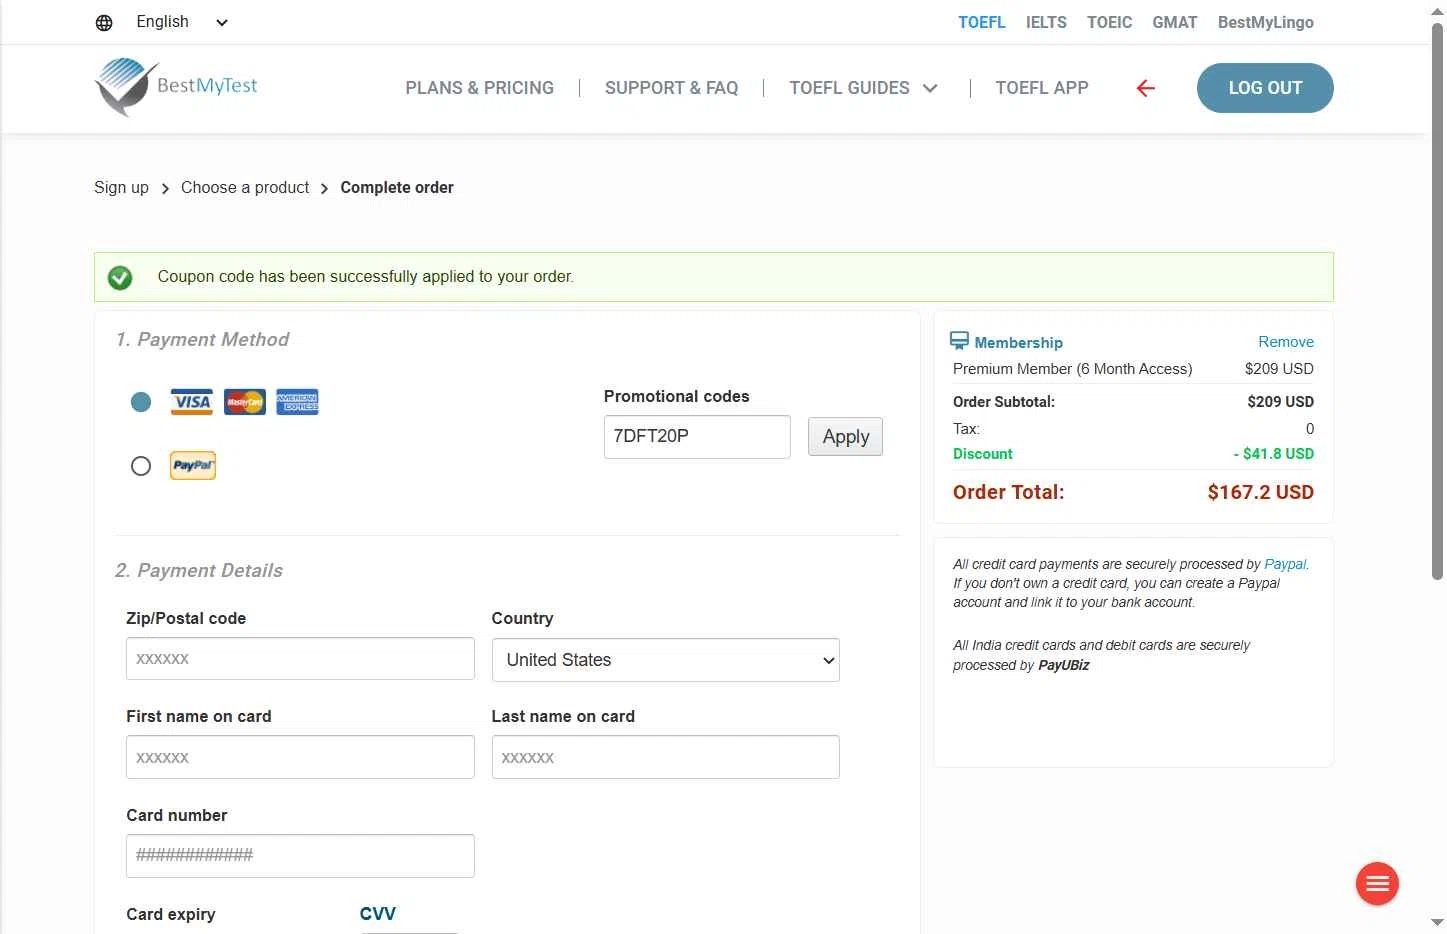Screen dimensions: 1447x934
Task: Open the red floating menu button
Action: pos(1377,883)
